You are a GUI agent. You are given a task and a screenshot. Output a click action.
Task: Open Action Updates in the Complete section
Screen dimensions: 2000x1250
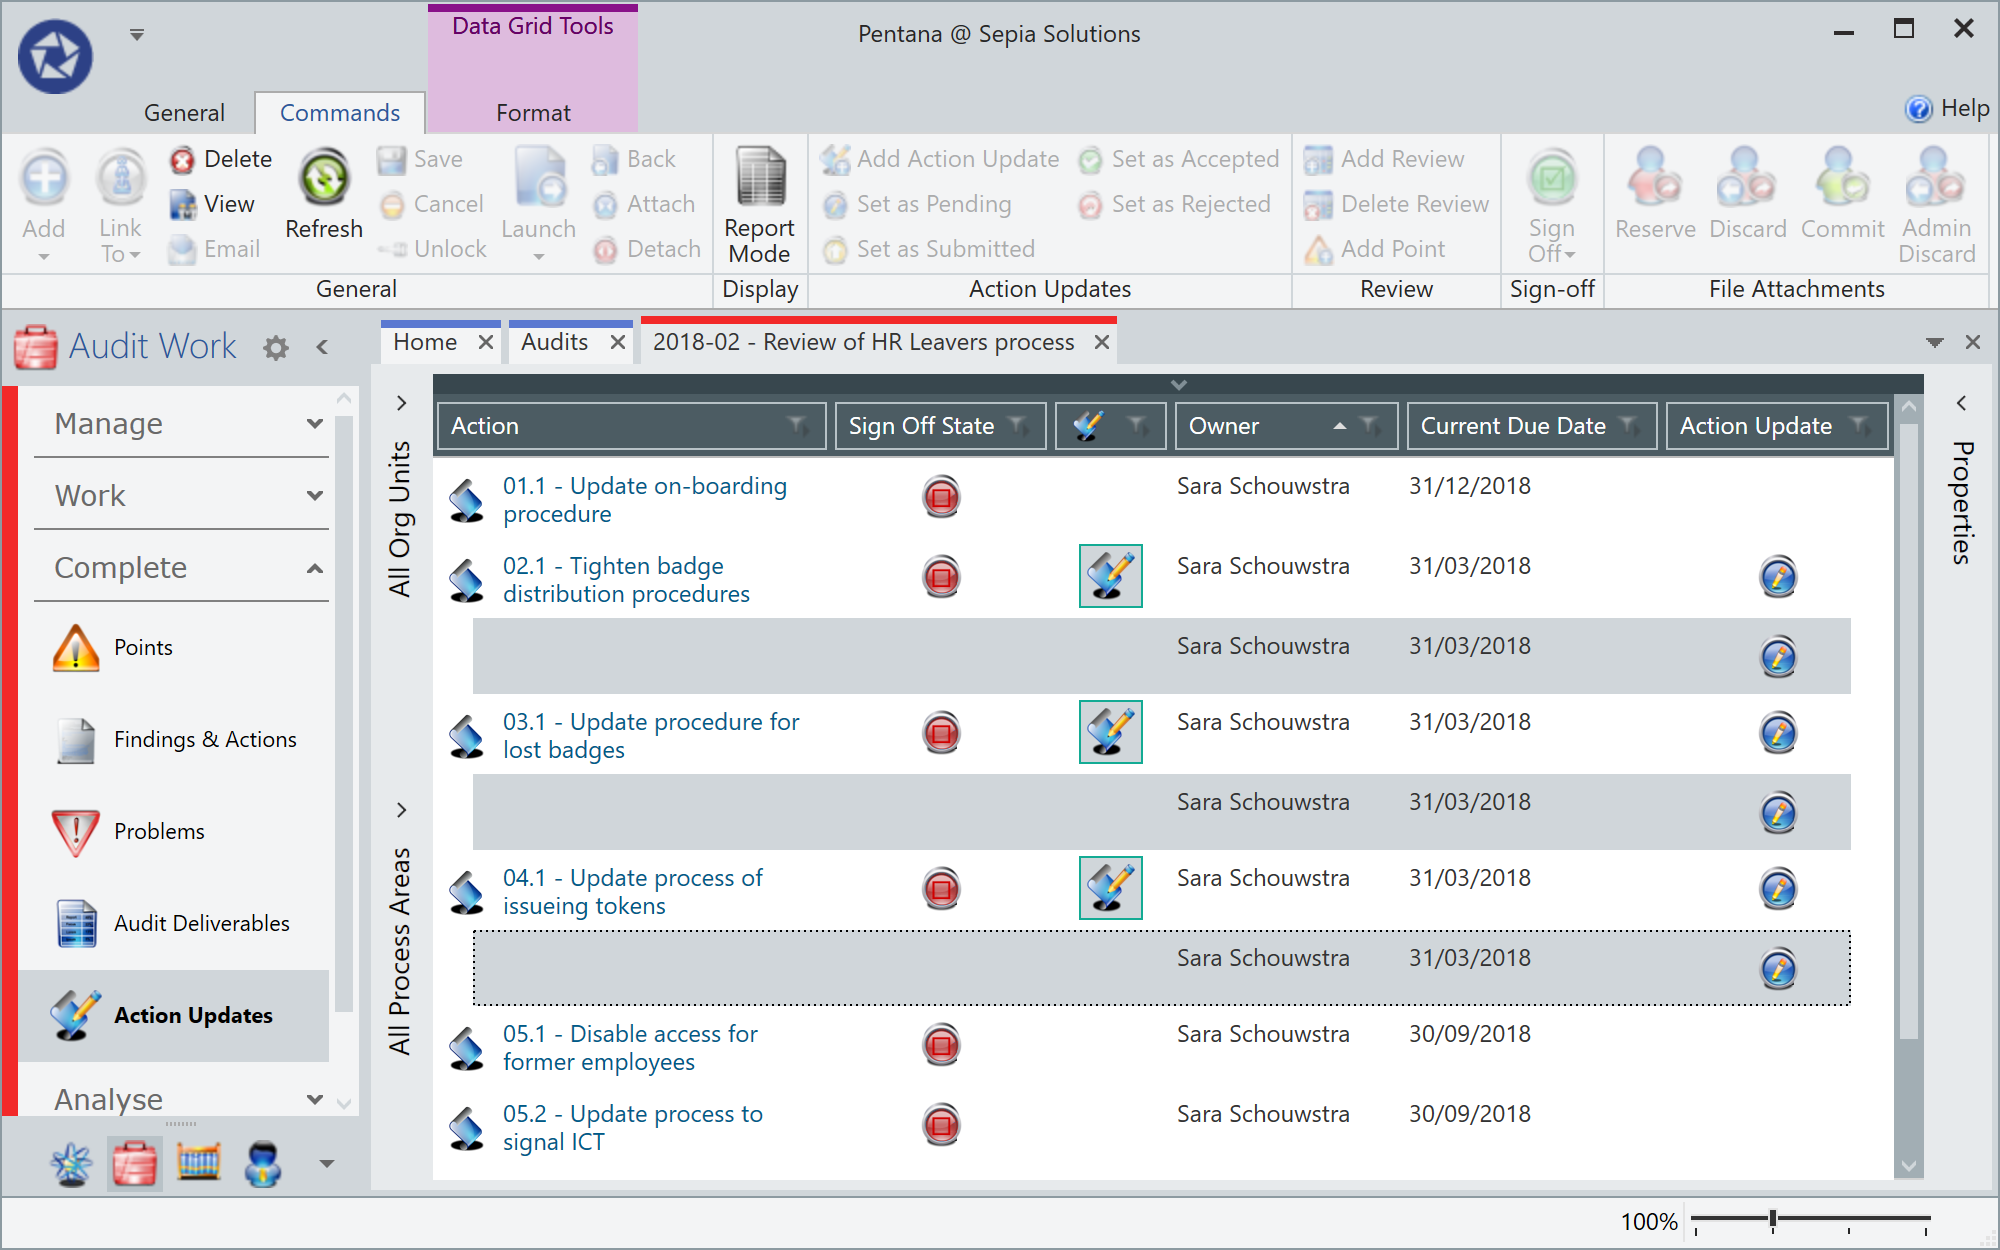(192, 1015)
